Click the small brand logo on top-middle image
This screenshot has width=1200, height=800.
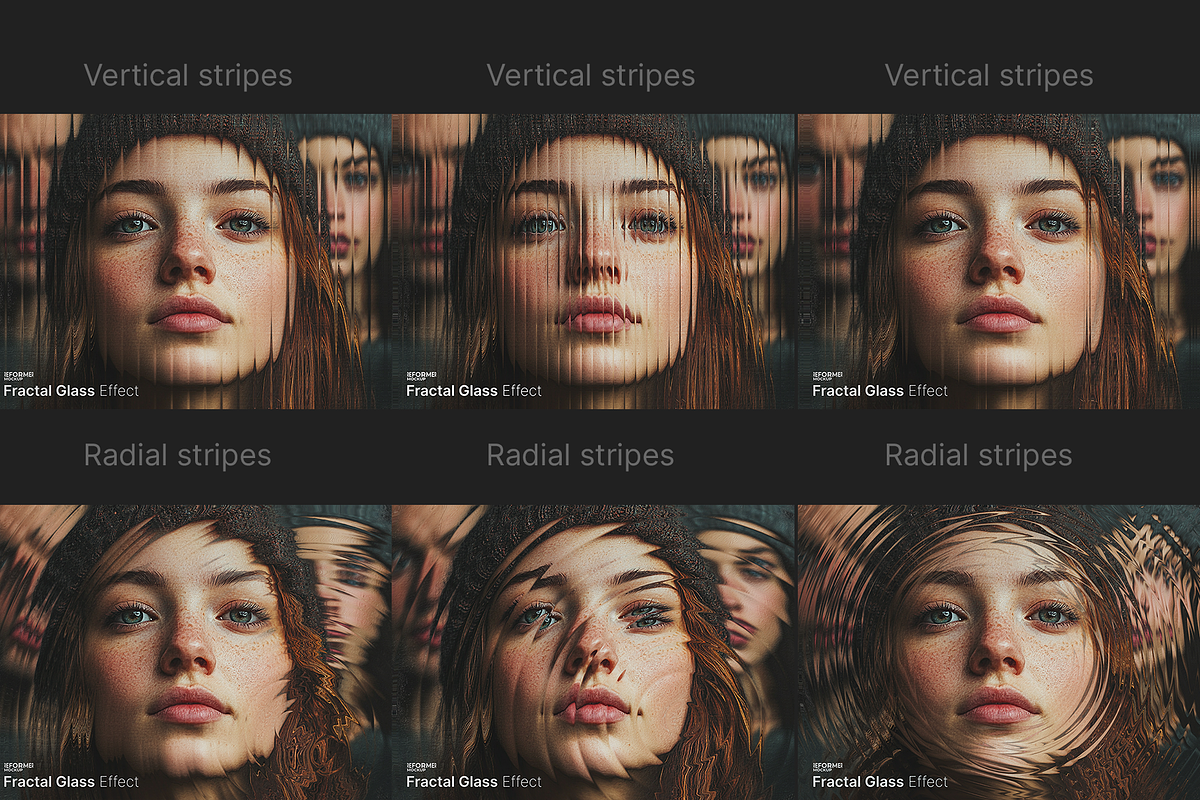tap(422, 375)
